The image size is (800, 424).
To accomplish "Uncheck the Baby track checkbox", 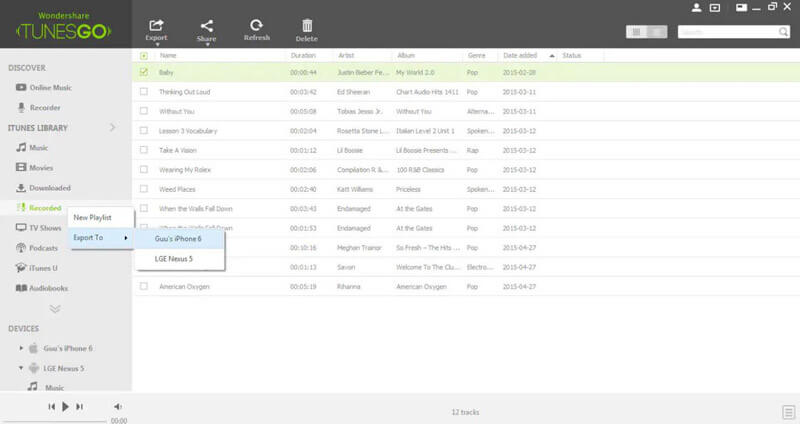I will [x=144, y=72].
